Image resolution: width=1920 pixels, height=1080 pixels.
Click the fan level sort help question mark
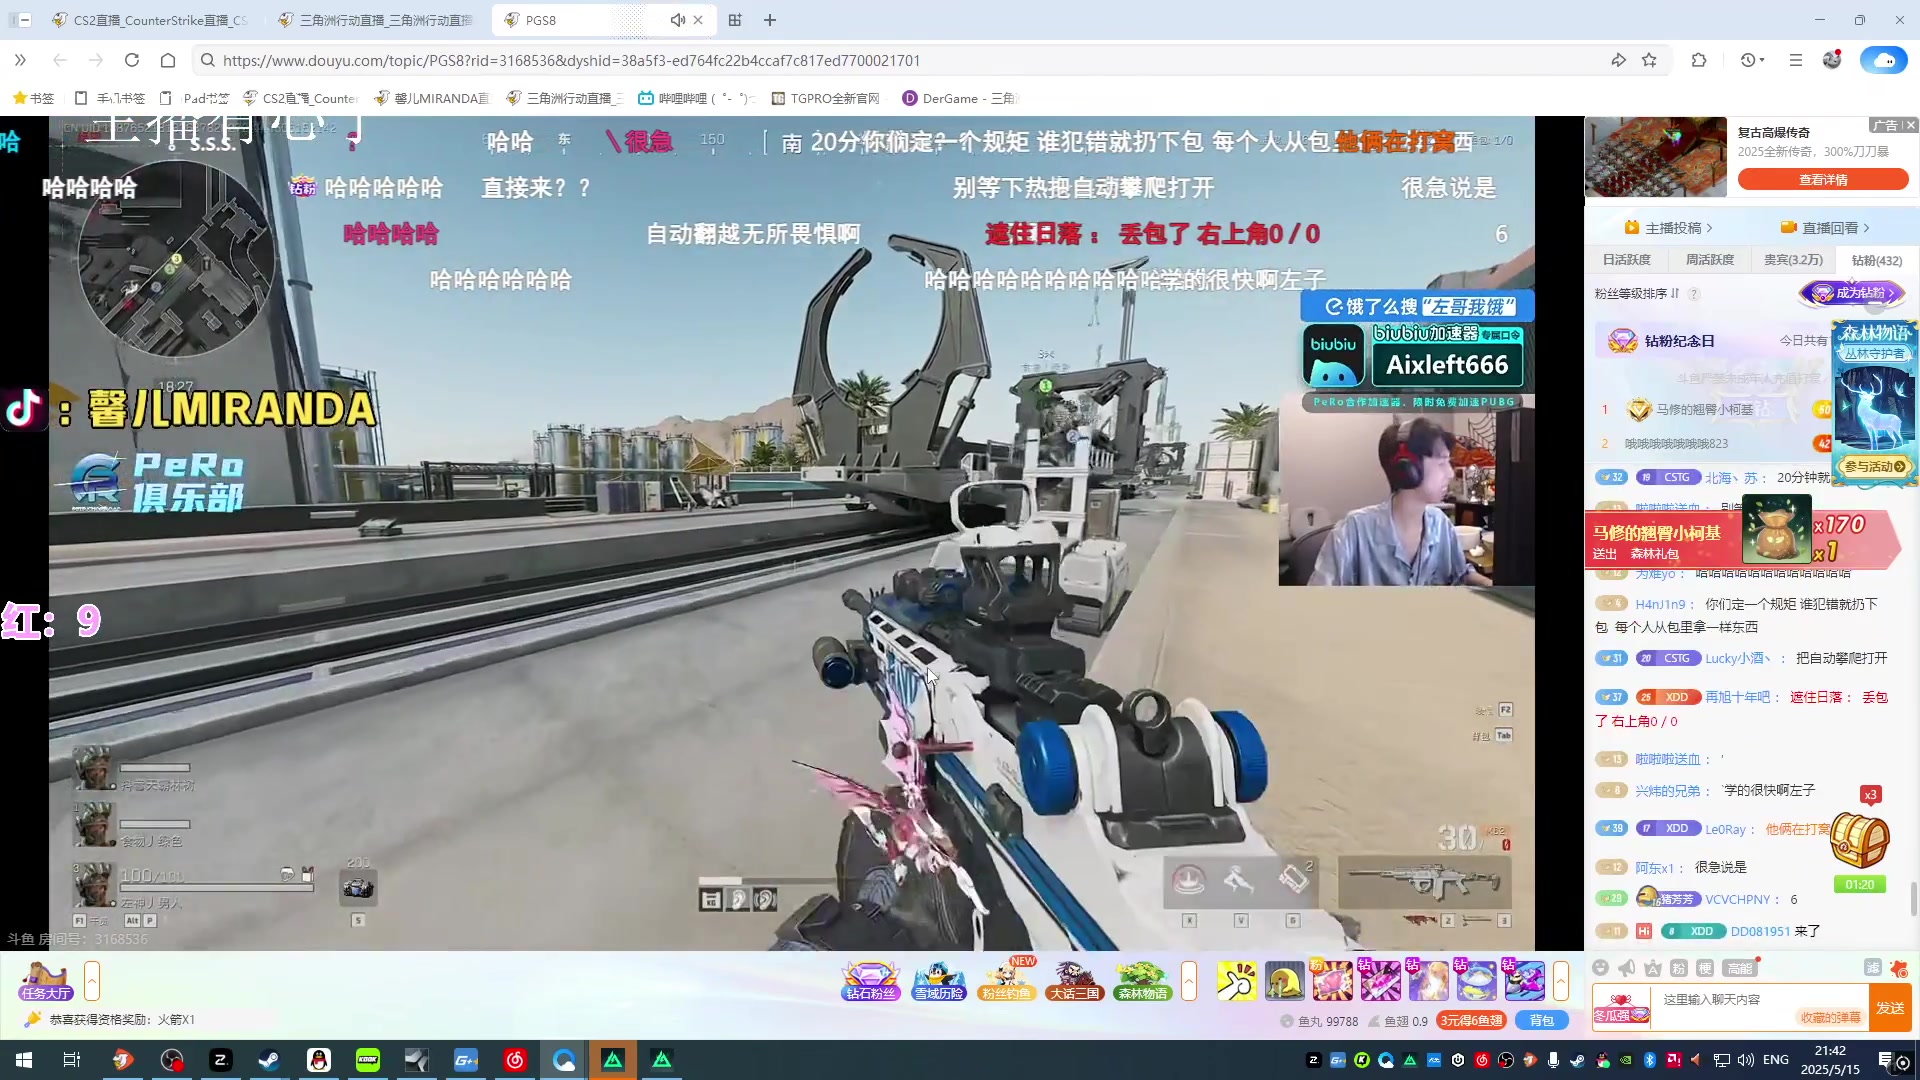pyautogui.click(x=1693, y=293)
